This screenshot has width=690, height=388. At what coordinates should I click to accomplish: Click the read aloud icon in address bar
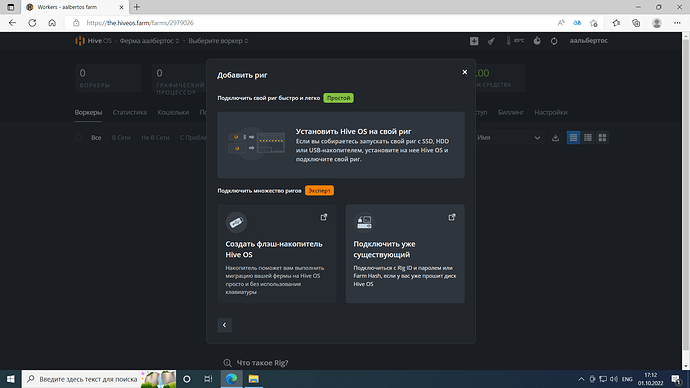click(x=561, y=23)
